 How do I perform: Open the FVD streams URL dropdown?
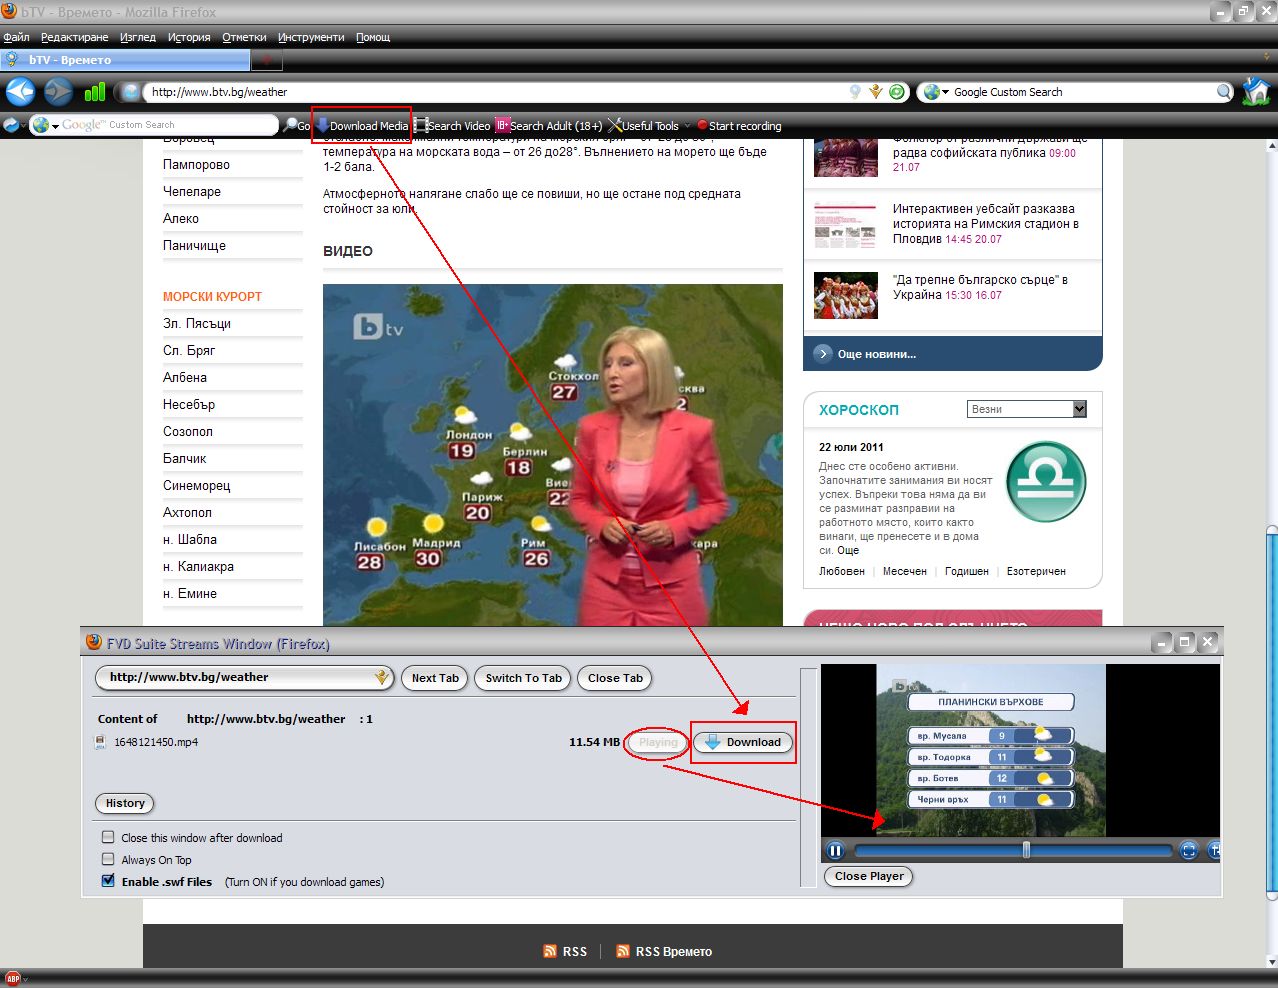coord(381,677)
